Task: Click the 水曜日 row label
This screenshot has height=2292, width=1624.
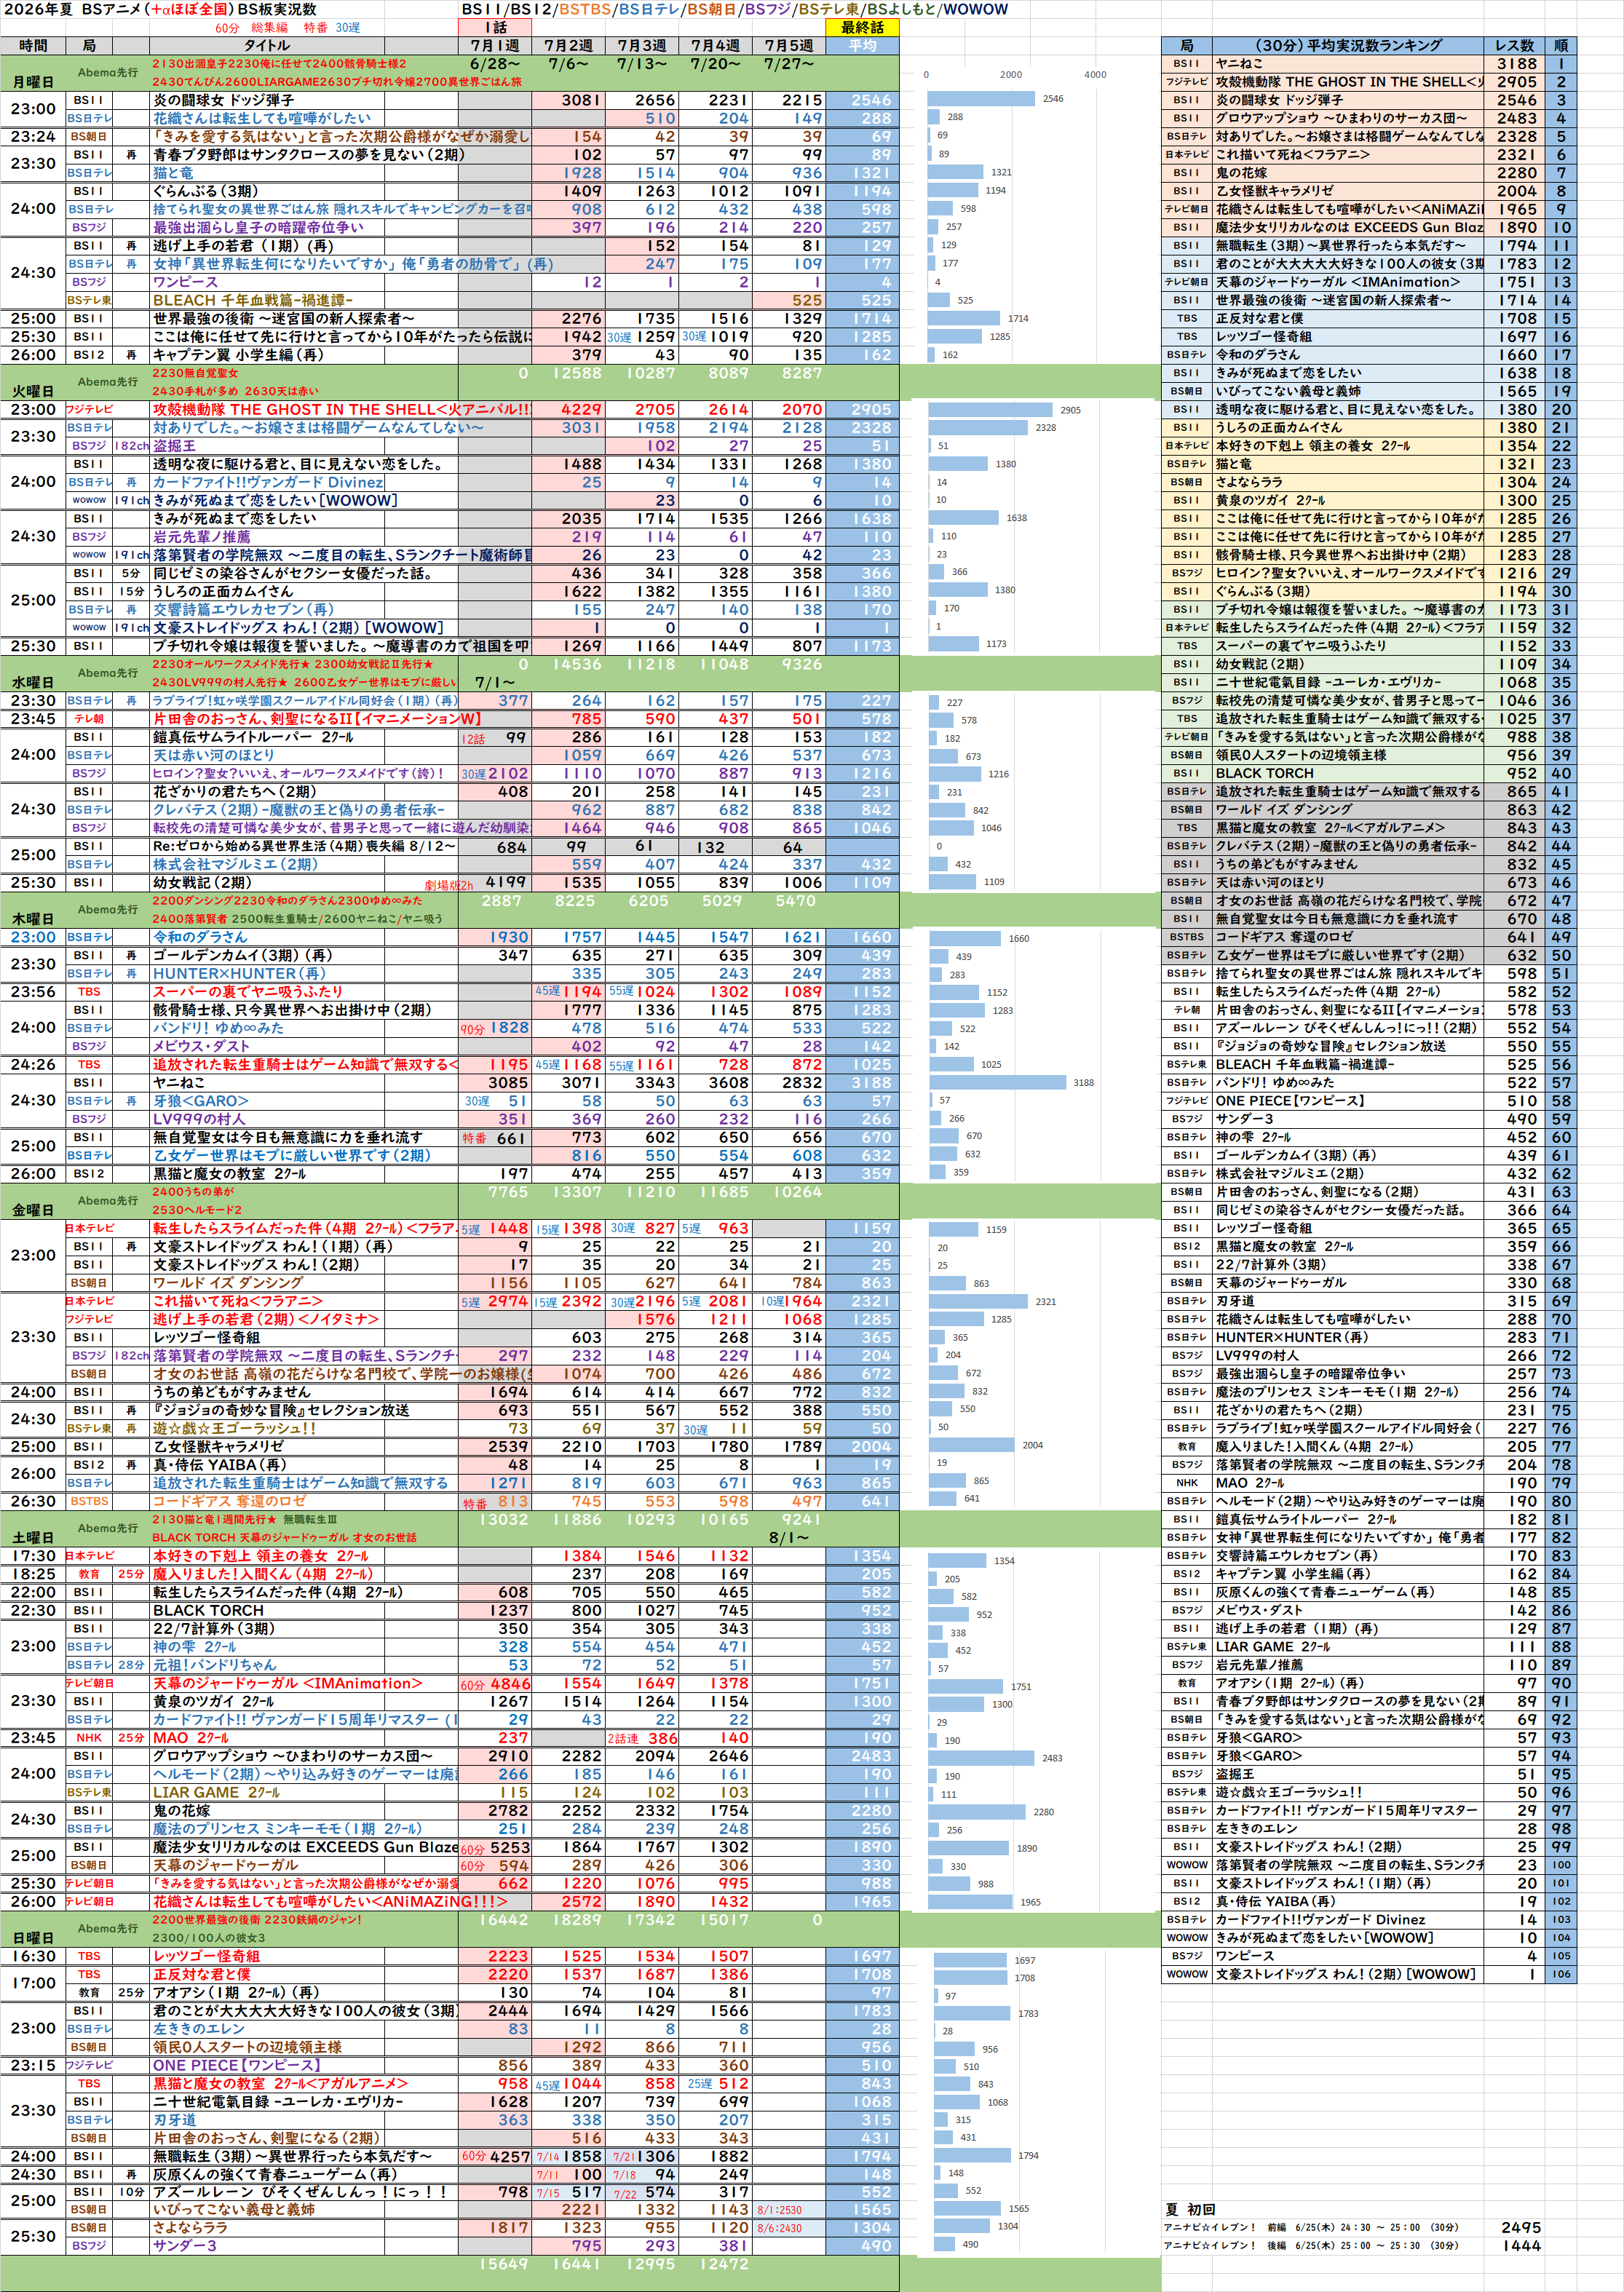Action: tap(33, 682)
